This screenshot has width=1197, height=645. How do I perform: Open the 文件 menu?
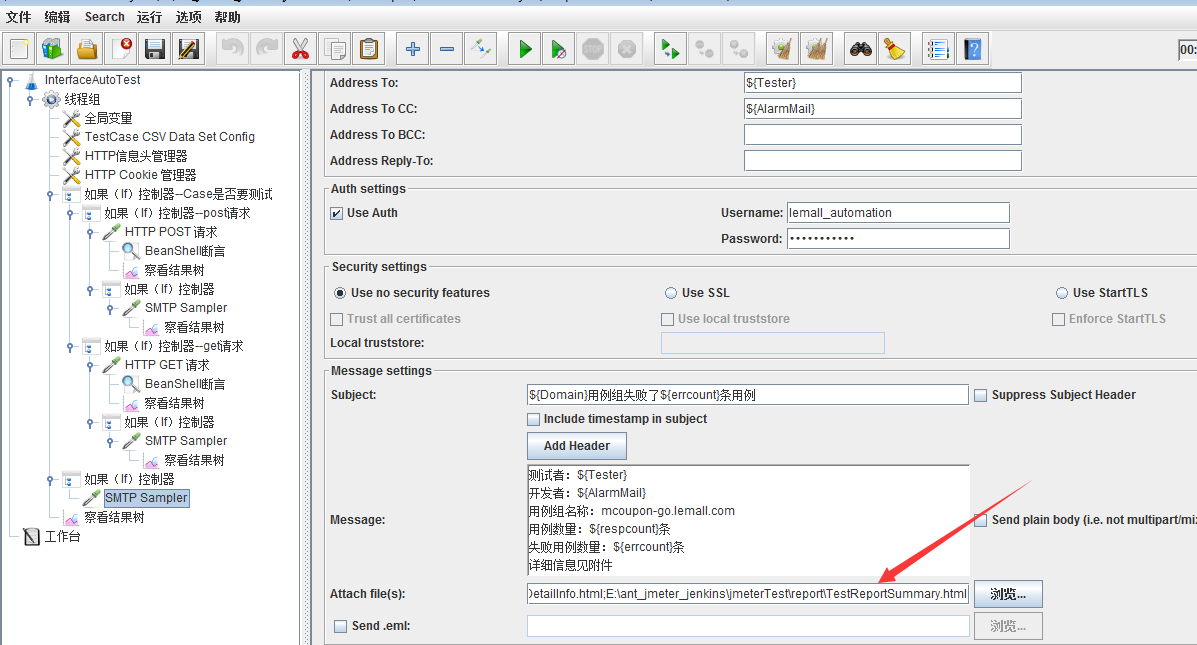(x=18, y=17)
